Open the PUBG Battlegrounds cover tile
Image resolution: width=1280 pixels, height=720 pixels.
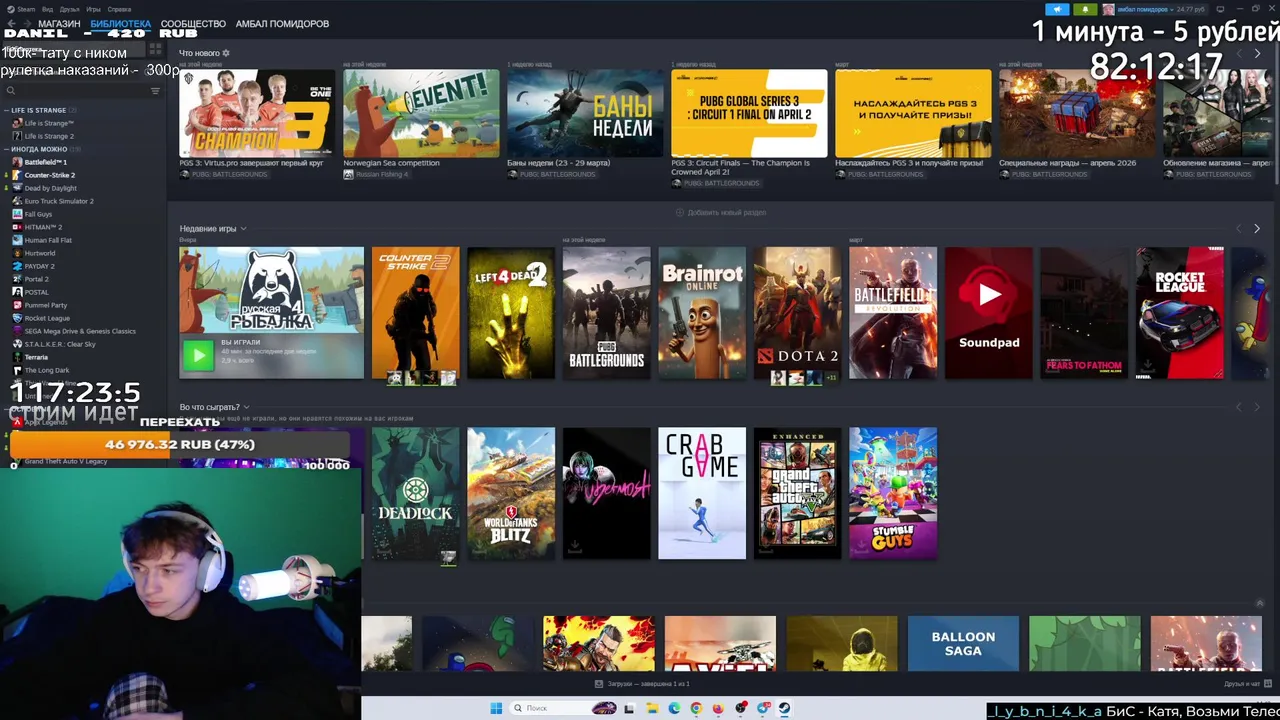(x=606, y=313)
